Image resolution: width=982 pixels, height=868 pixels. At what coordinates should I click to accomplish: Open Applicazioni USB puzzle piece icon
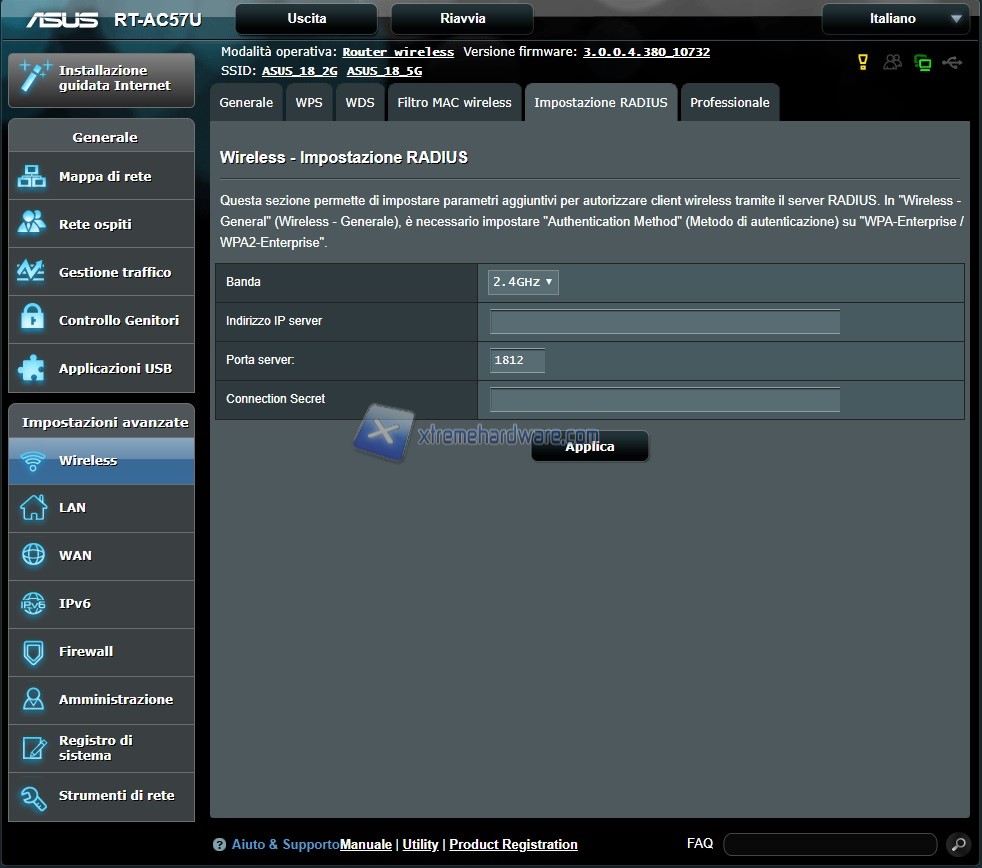coord(32,368)
